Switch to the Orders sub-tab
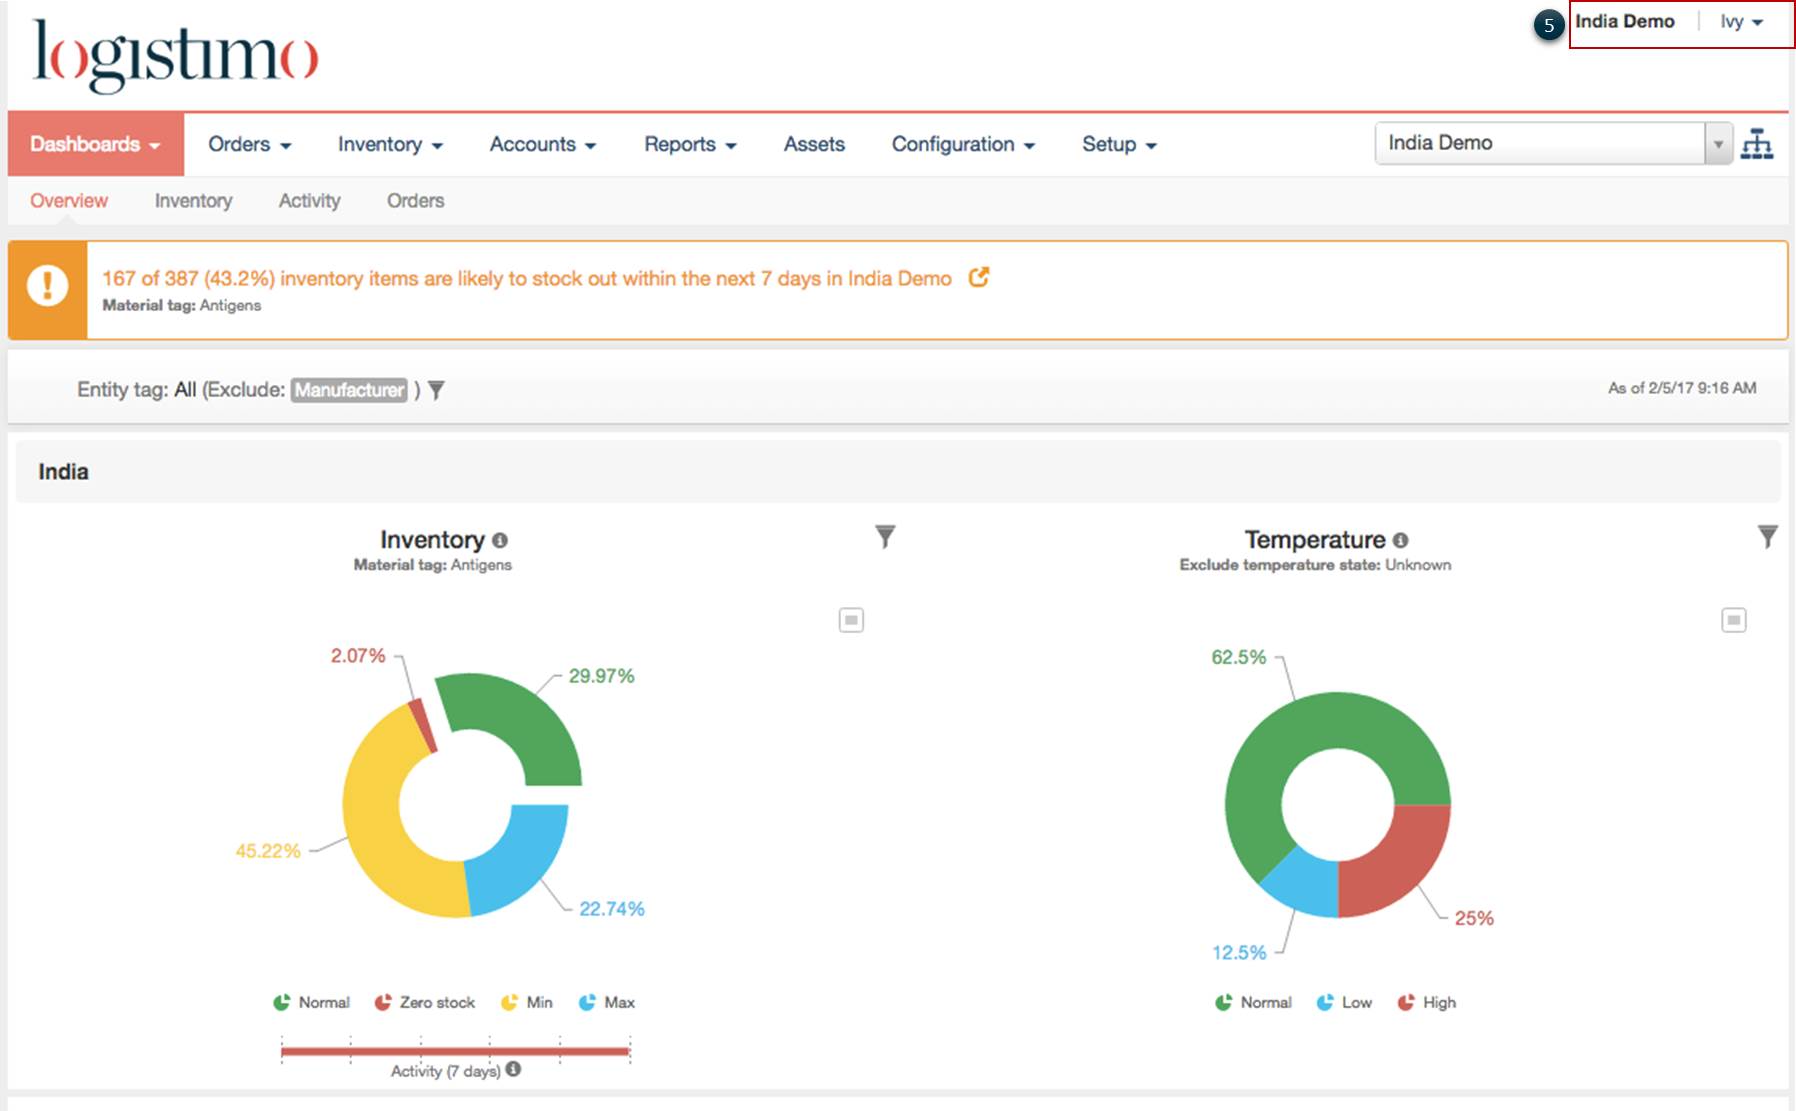1796x1111 pixels. pos(416,200)
